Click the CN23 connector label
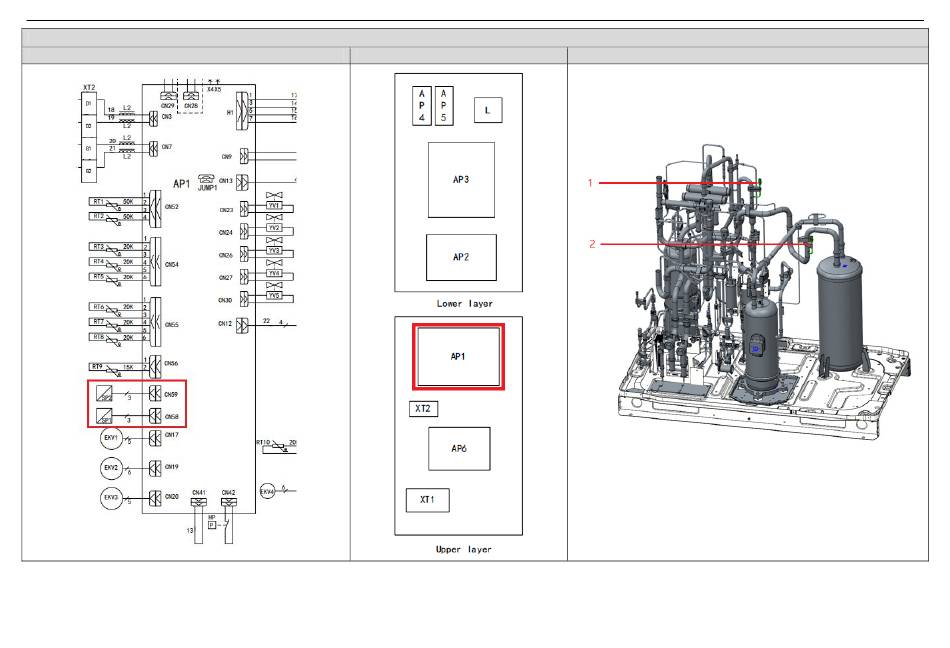The height and width of the screenshot is (648, 950). [x=225, y=210]
